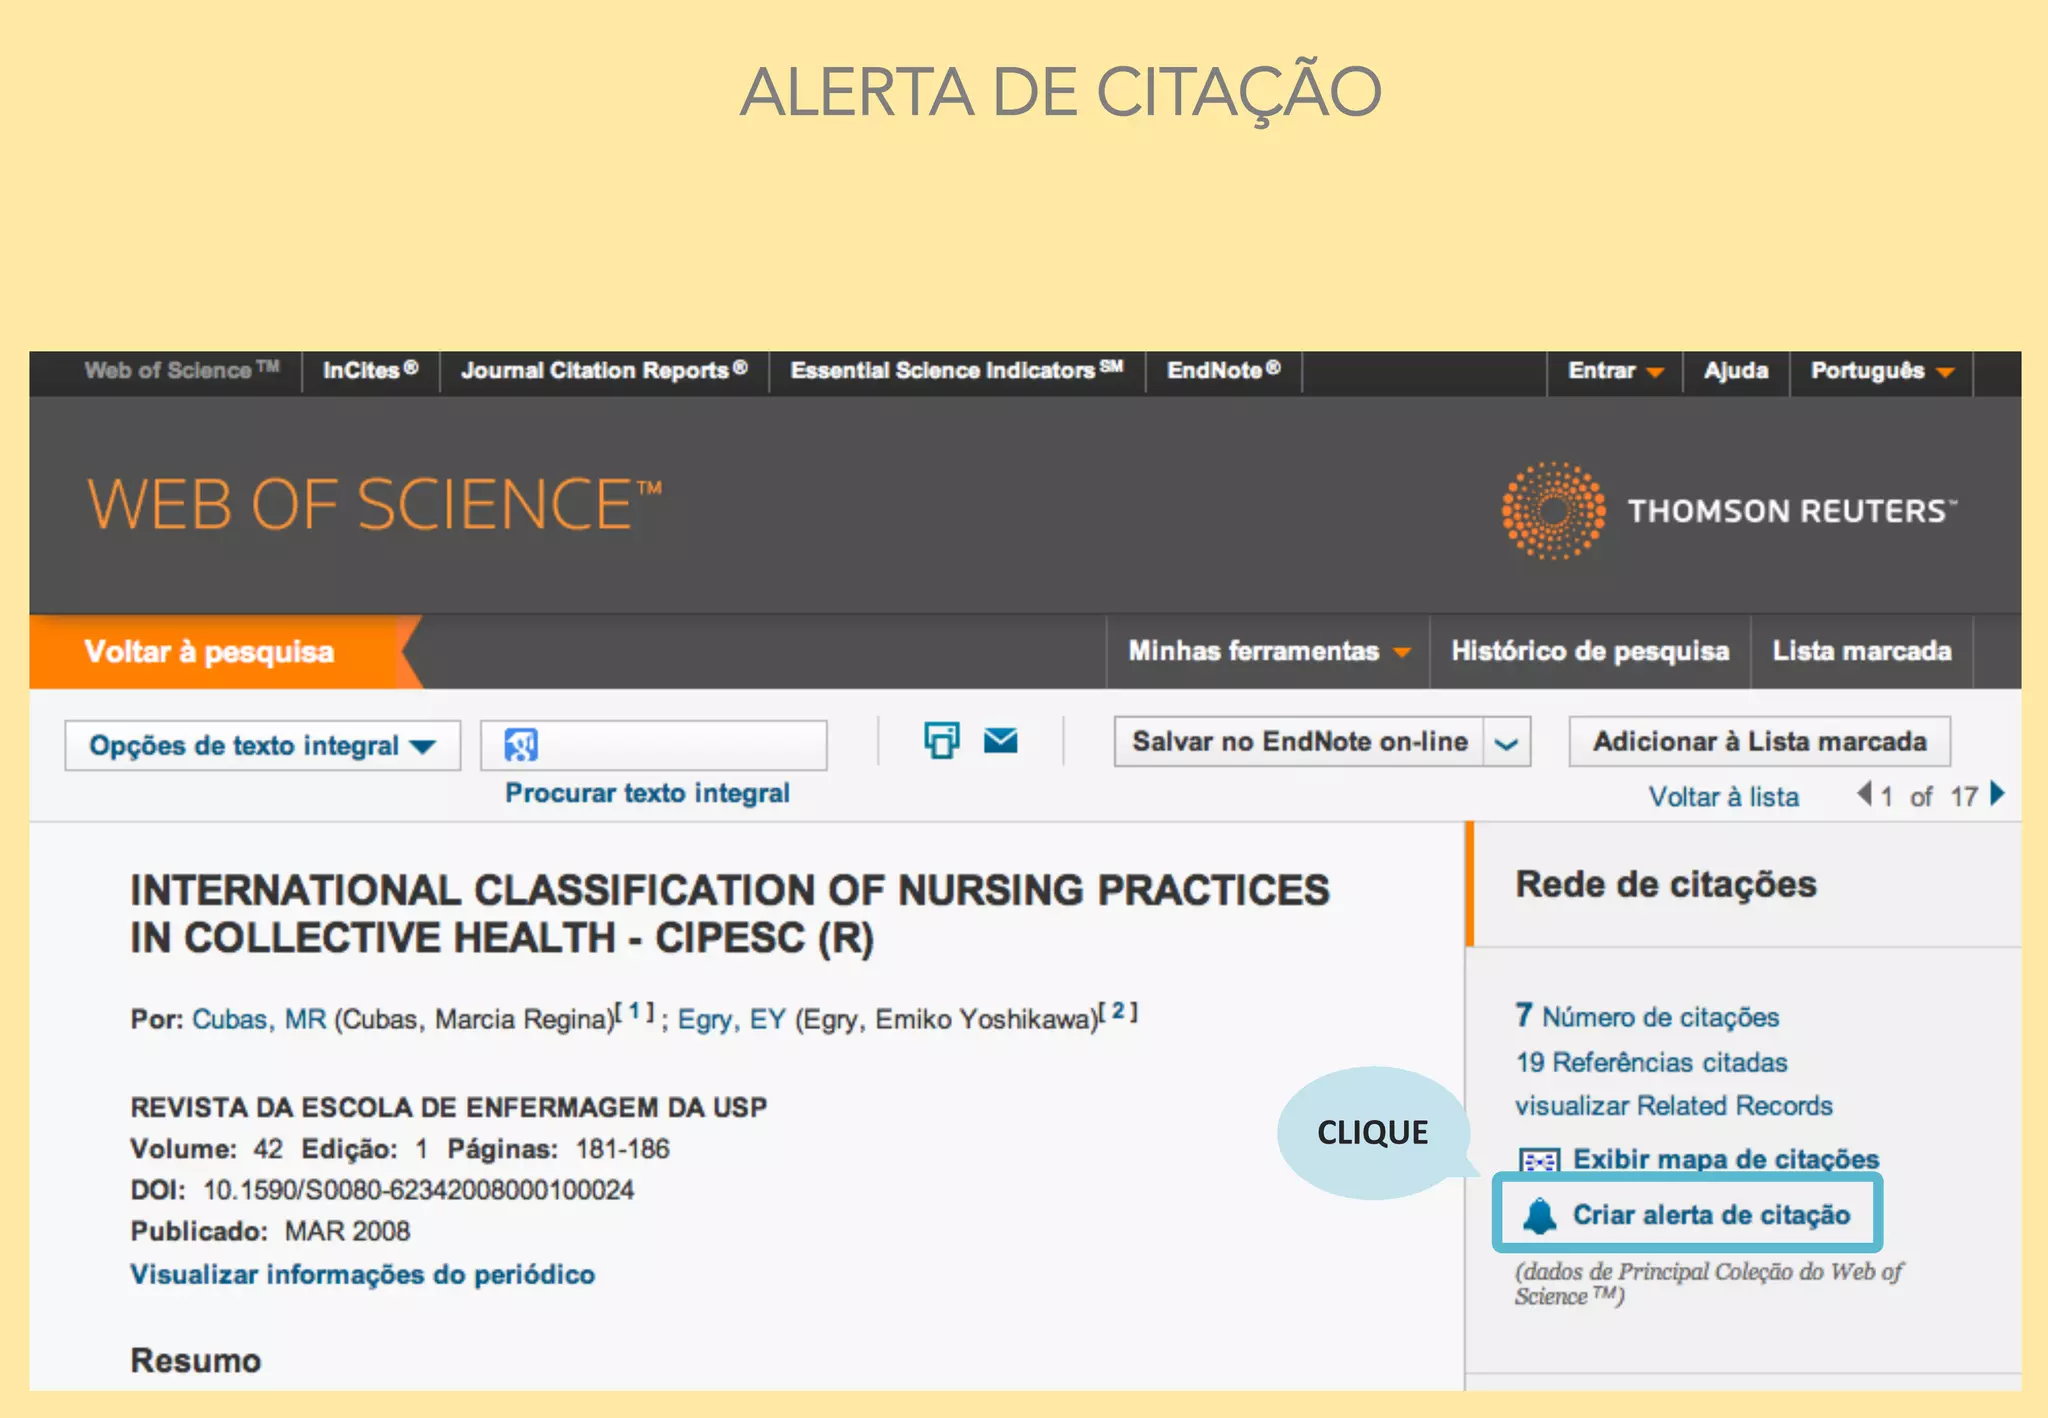Open the InCites tab
Viewport: 2048px width, 1418px height.
370,370
